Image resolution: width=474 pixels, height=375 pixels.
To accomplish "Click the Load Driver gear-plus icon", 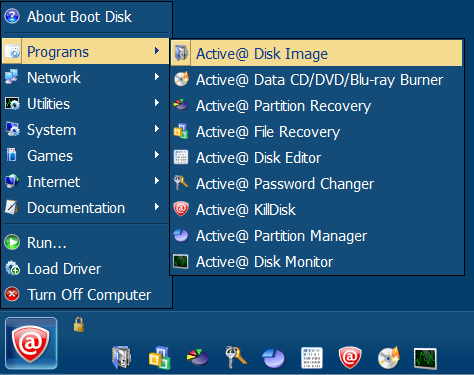I will 13,268.
